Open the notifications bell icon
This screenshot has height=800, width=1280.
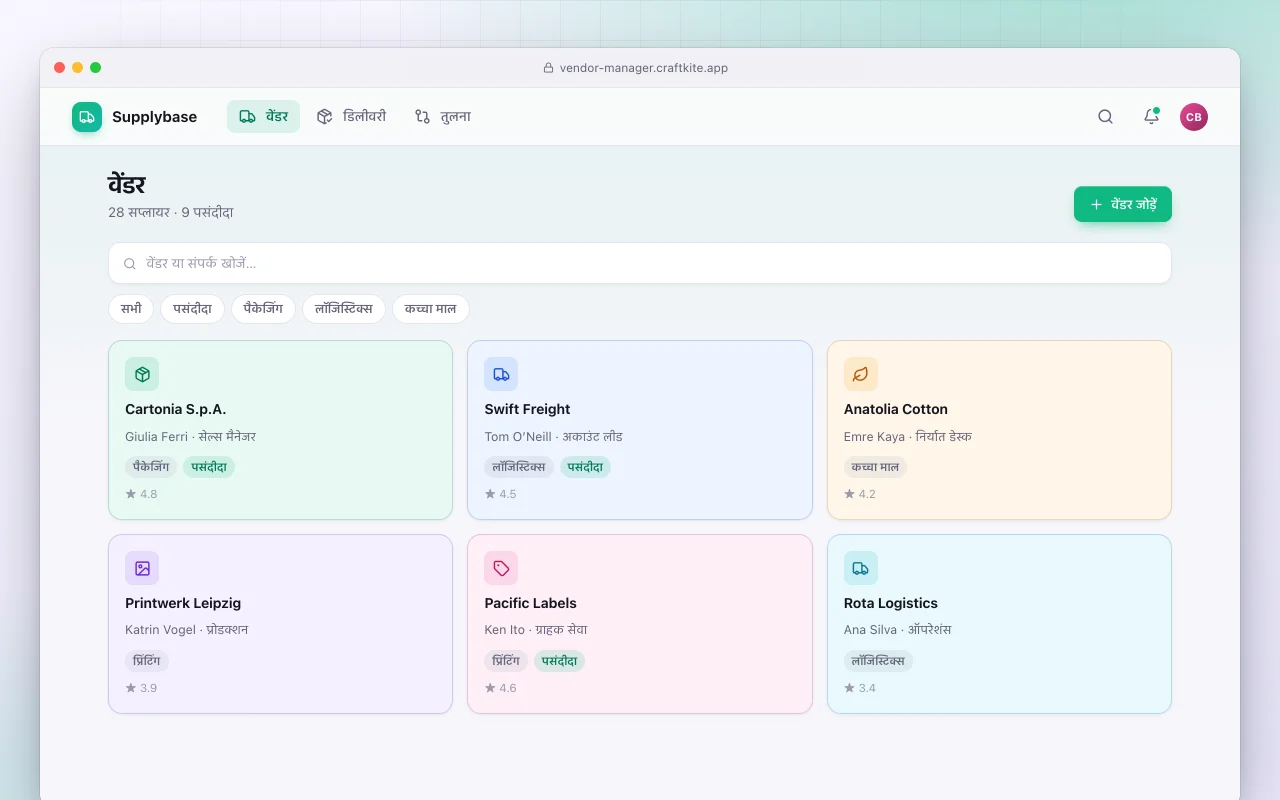[1151, 117]
